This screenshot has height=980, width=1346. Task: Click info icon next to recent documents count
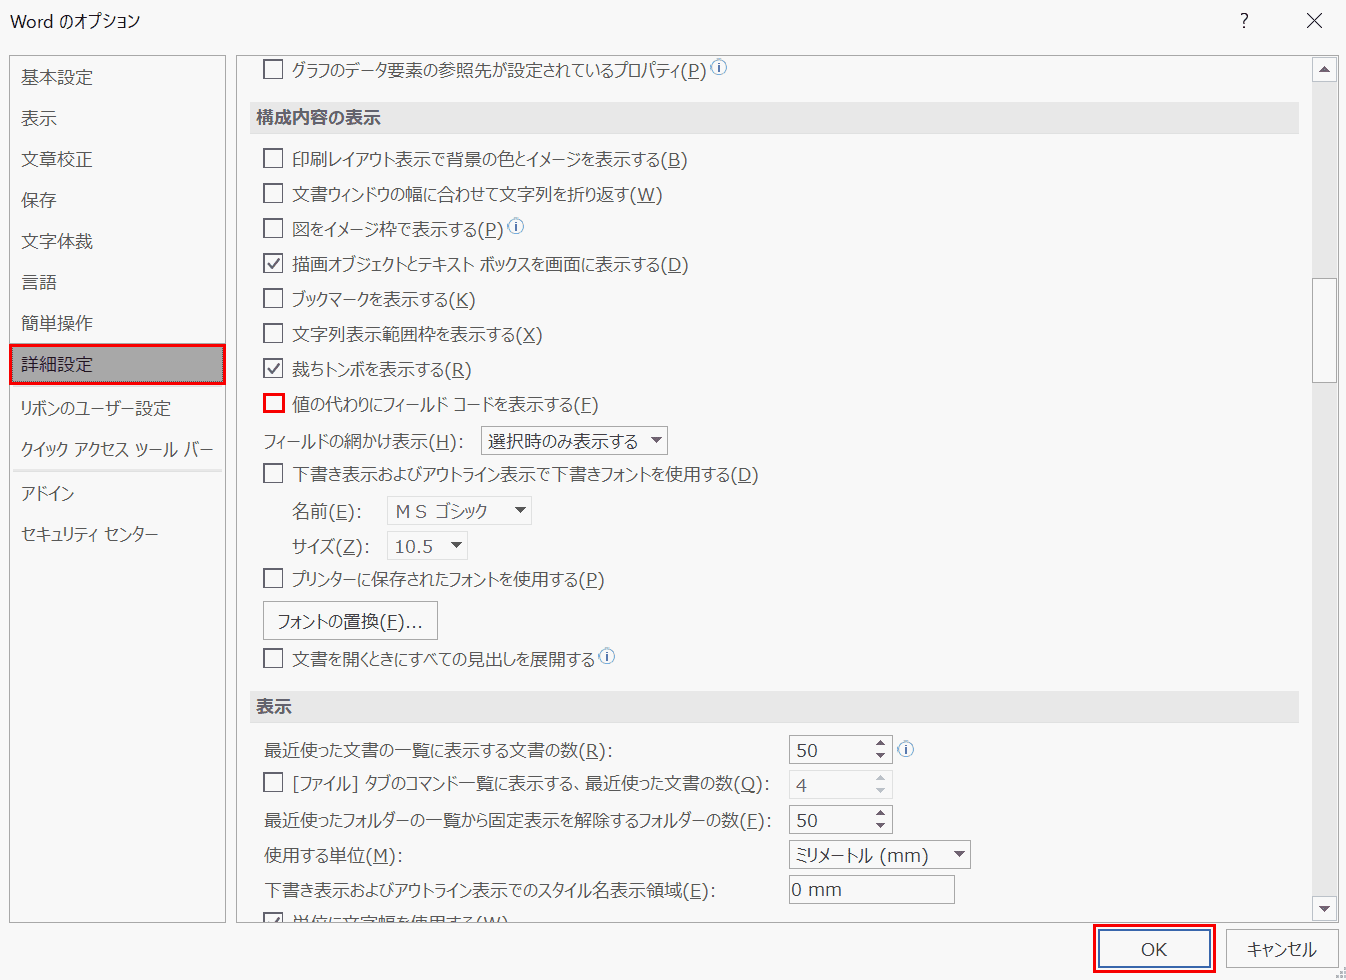coord(906,749)
